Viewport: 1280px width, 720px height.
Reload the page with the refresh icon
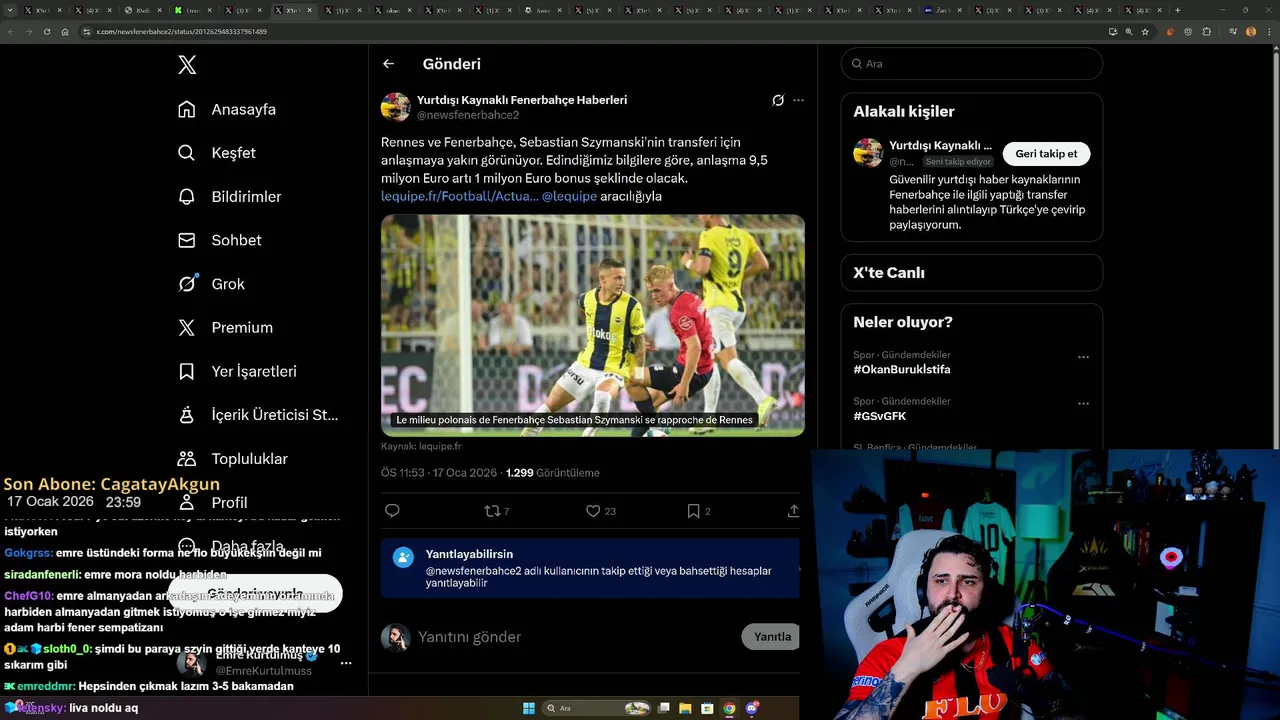(46, 32)
